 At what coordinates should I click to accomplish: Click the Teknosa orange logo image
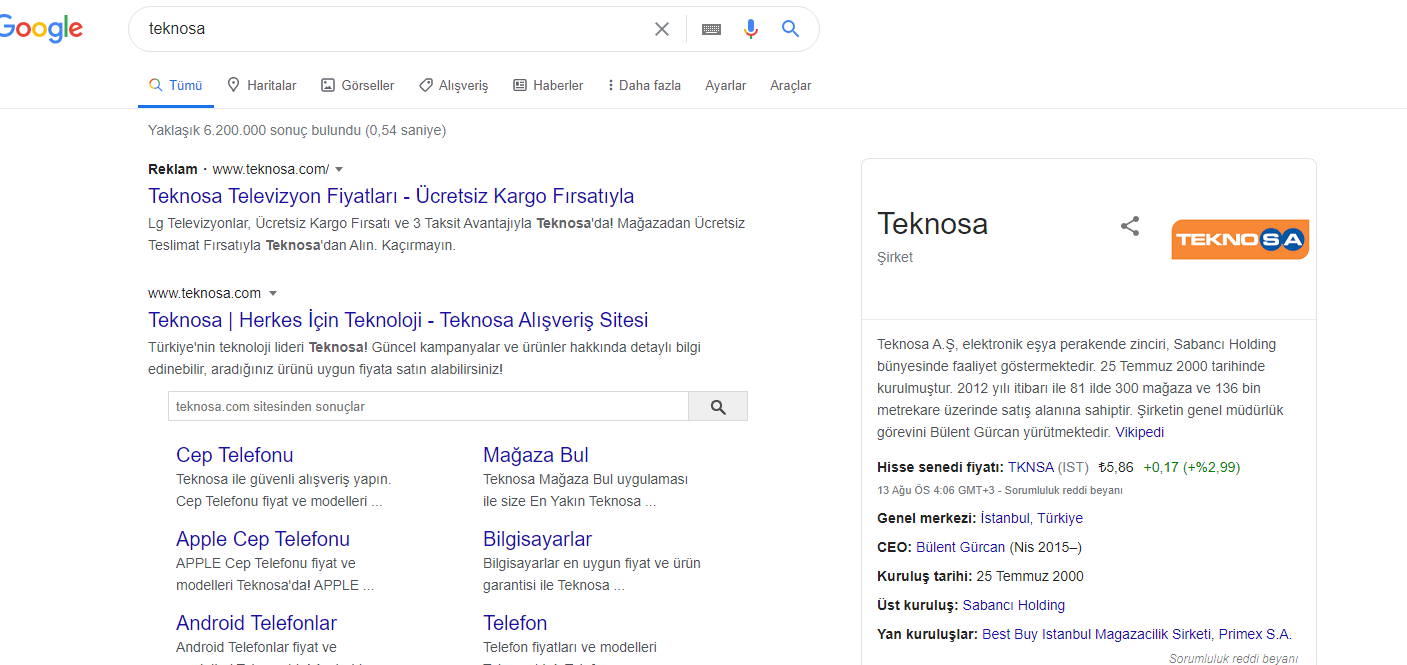(x=1240, y=240)
